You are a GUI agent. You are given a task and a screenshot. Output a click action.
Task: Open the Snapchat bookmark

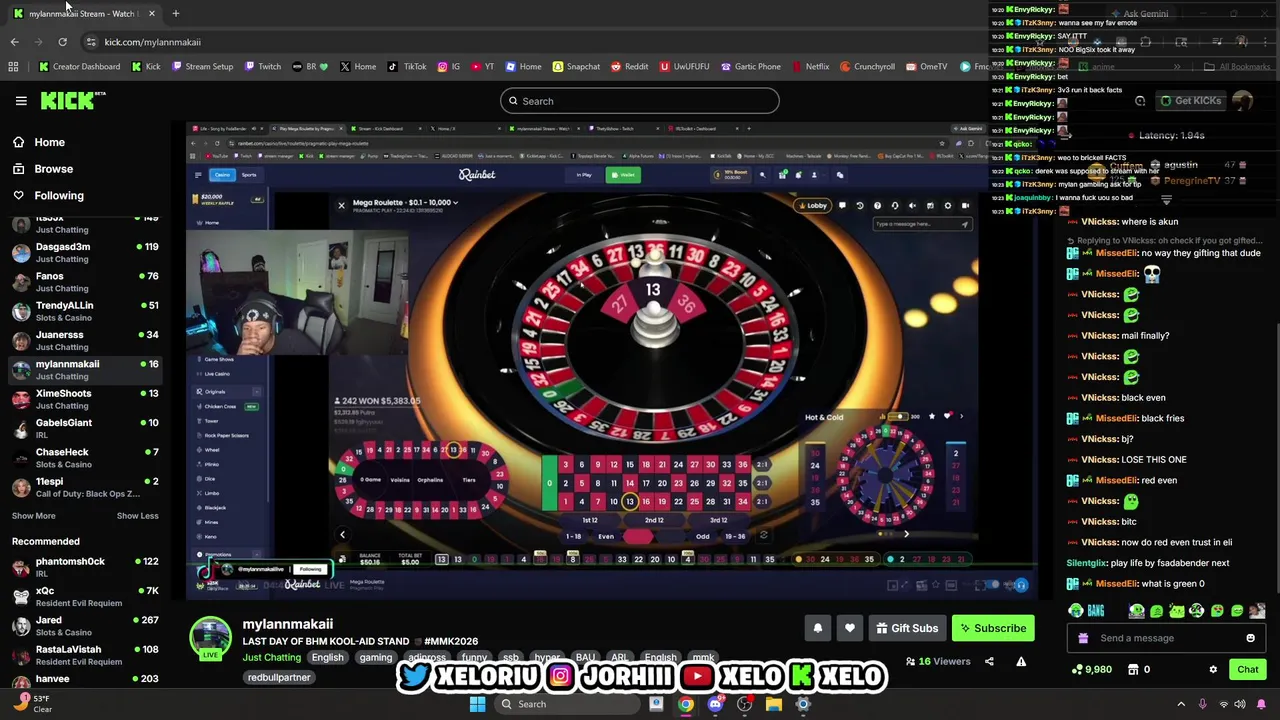click(x=576, y=67)
